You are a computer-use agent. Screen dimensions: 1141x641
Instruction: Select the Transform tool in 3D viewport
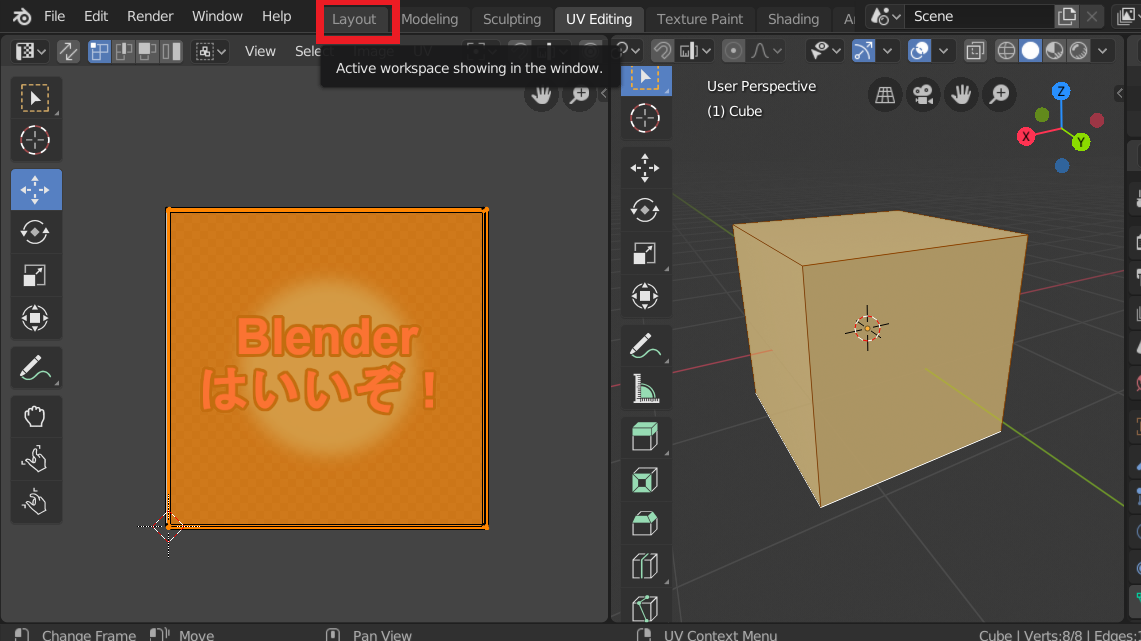click(645, 296)
